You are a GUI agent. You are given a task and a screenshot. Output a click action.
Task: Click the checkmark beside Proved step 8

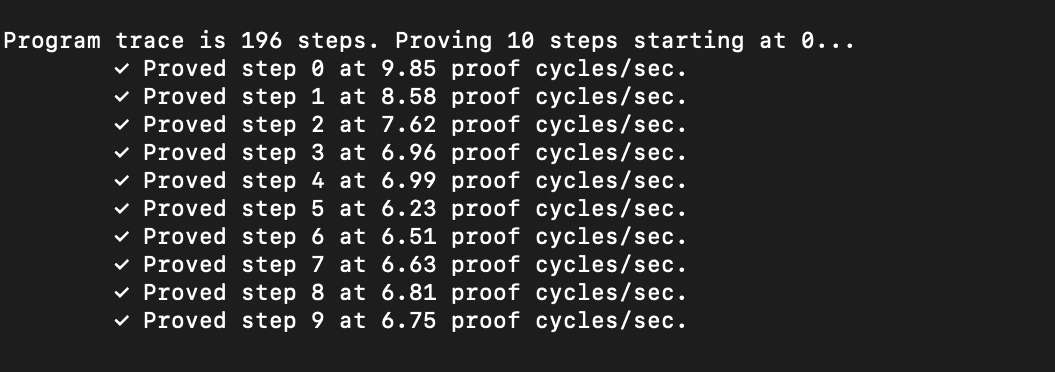(121, 293)
